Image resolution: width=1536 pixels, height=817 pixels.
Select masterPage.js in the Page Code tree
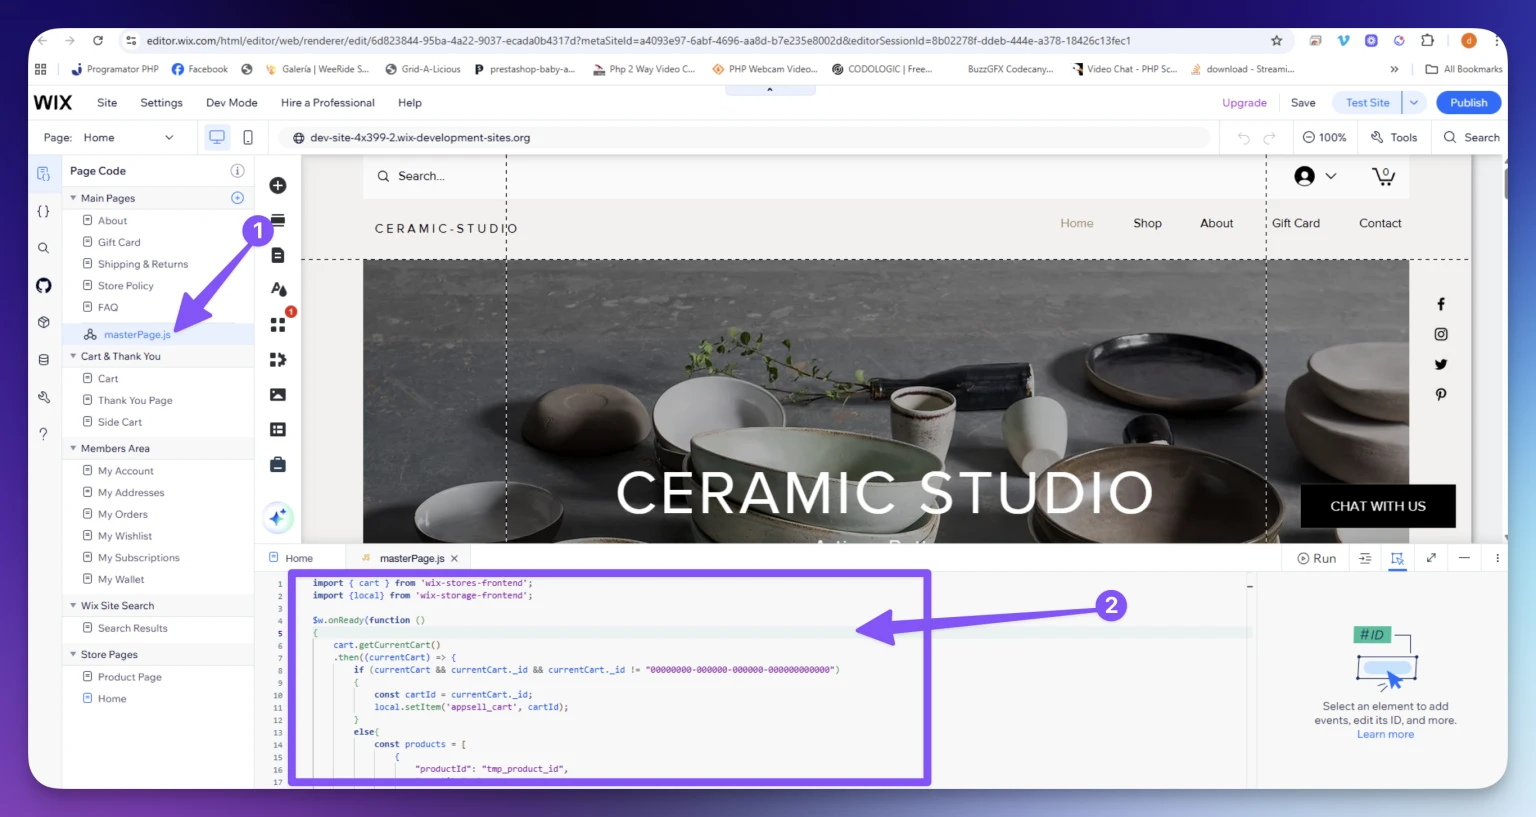(x=137, y=335)
